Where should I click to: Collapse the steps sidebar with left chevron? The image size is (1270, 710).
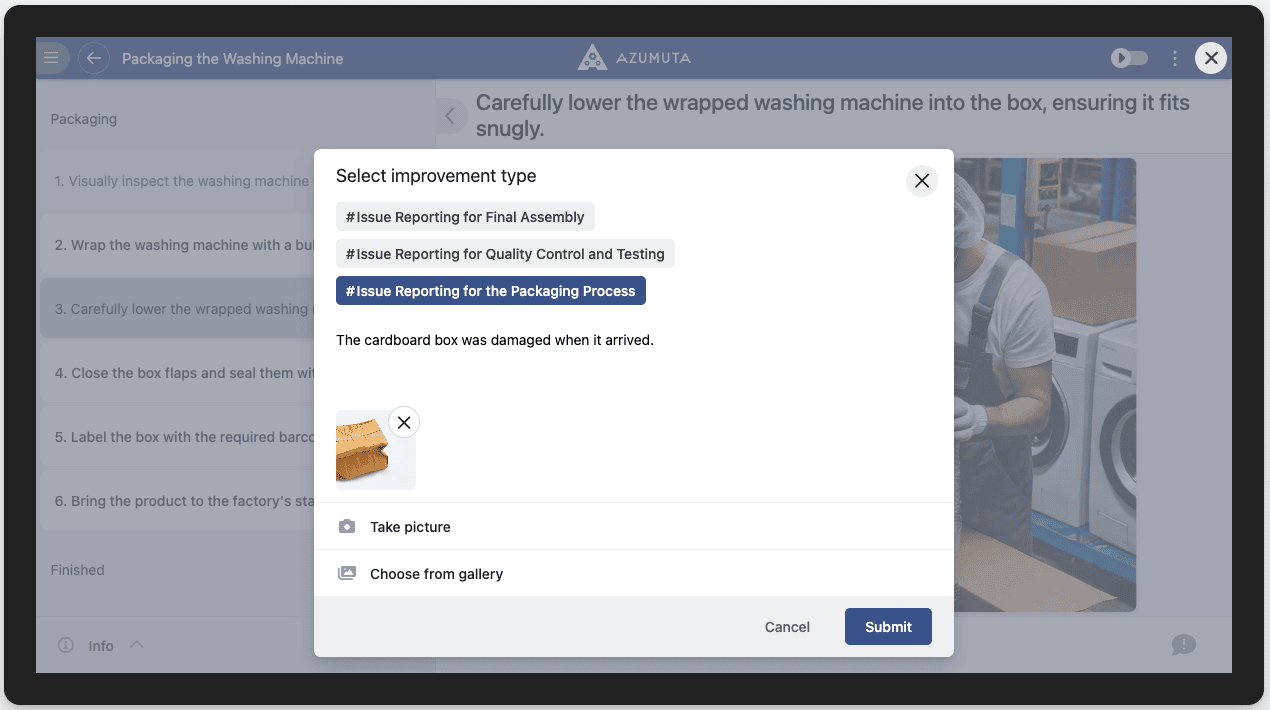click(450, 116)
